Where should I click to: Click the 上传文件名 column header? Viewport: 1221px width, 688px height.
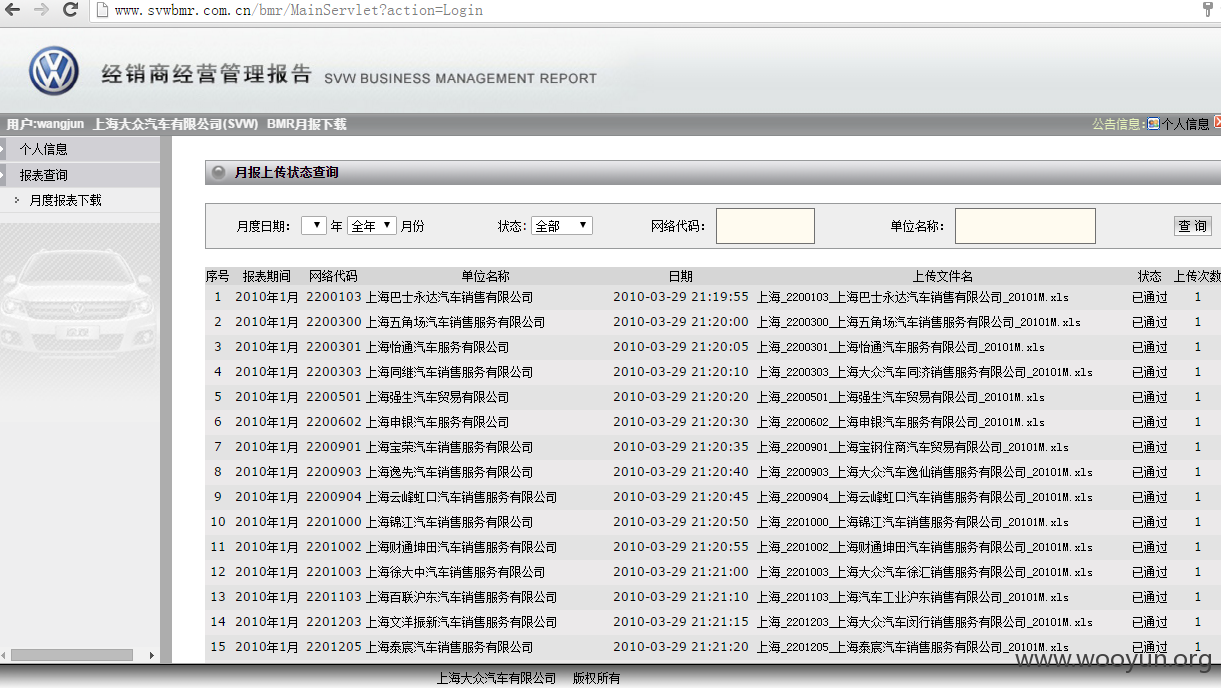(942, 276)
